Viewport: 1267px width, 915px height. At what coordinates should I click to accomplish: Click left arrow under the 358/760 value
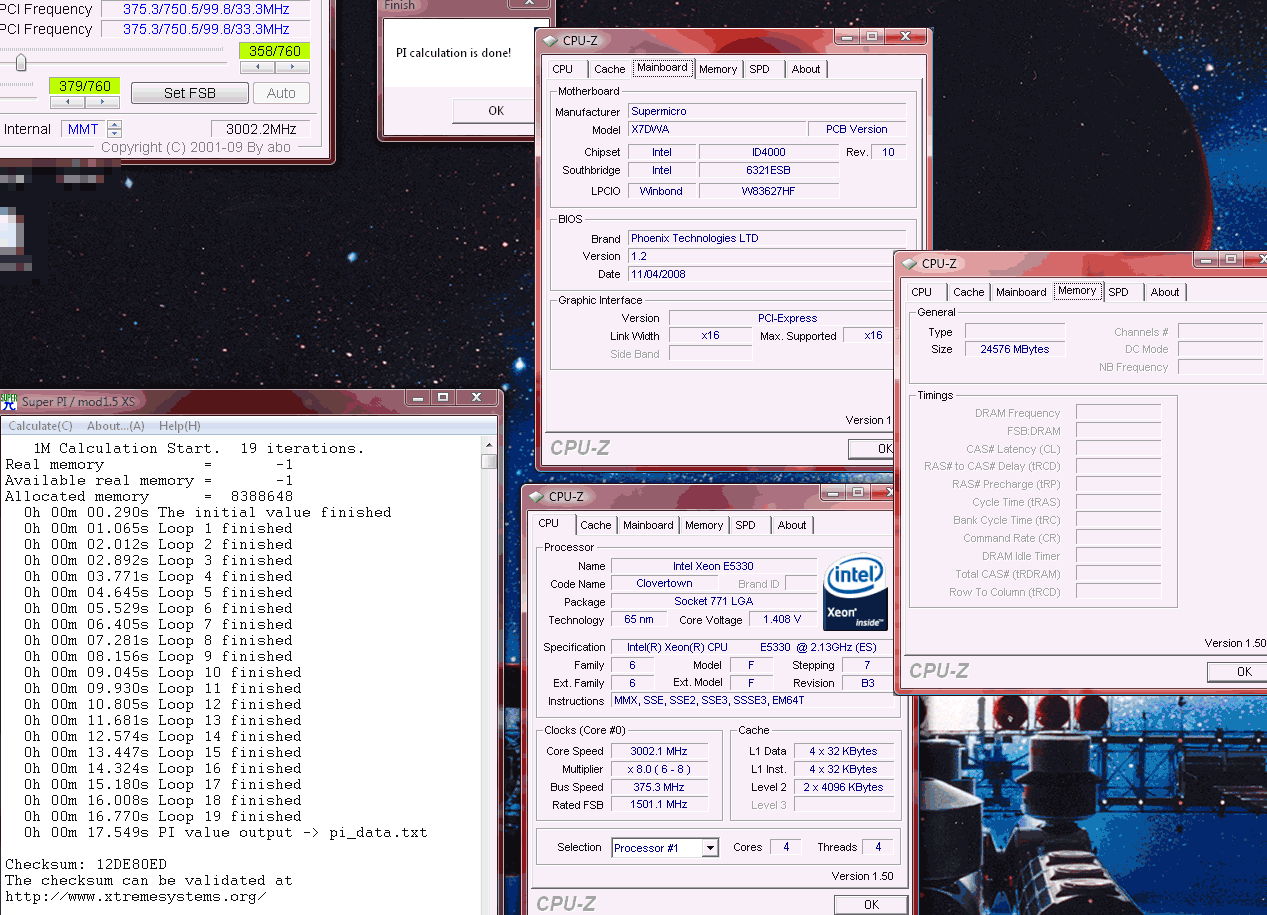[258, 67]
